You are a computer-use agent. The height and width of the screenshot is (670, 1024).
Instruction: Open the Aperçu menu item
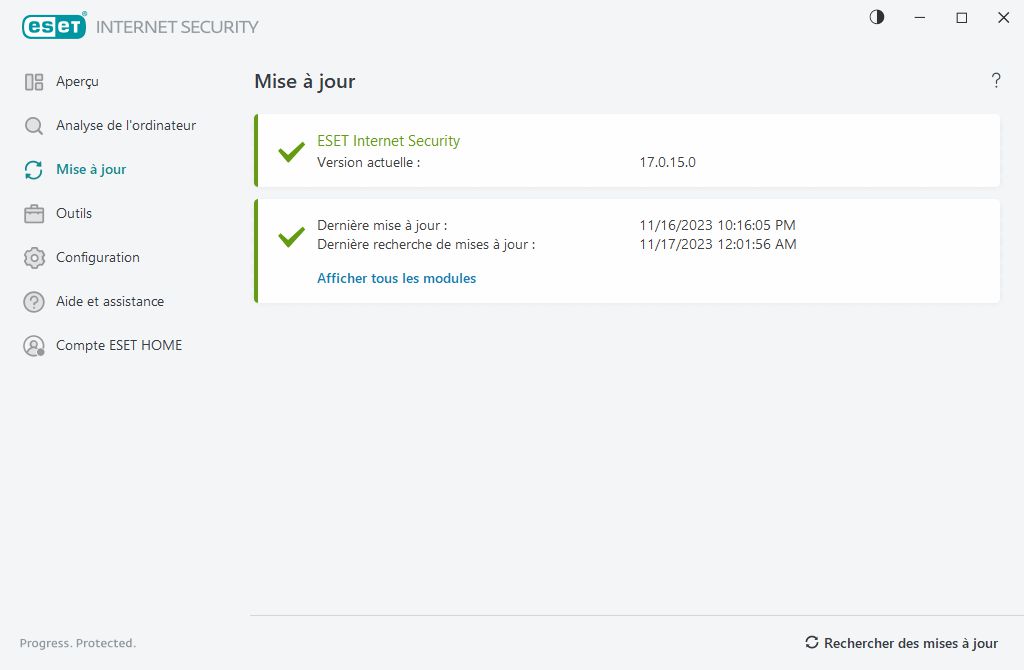tap(77, 82)
